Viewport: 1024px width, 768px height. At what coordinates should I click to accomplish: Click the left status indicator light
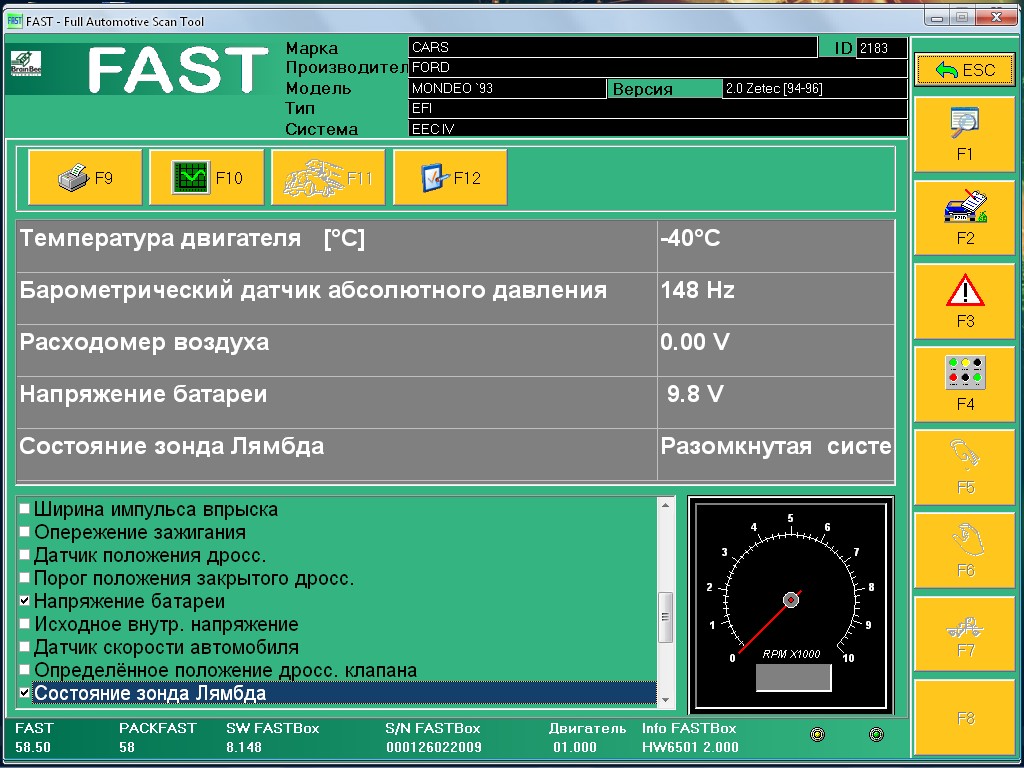(x=817, y=735)
